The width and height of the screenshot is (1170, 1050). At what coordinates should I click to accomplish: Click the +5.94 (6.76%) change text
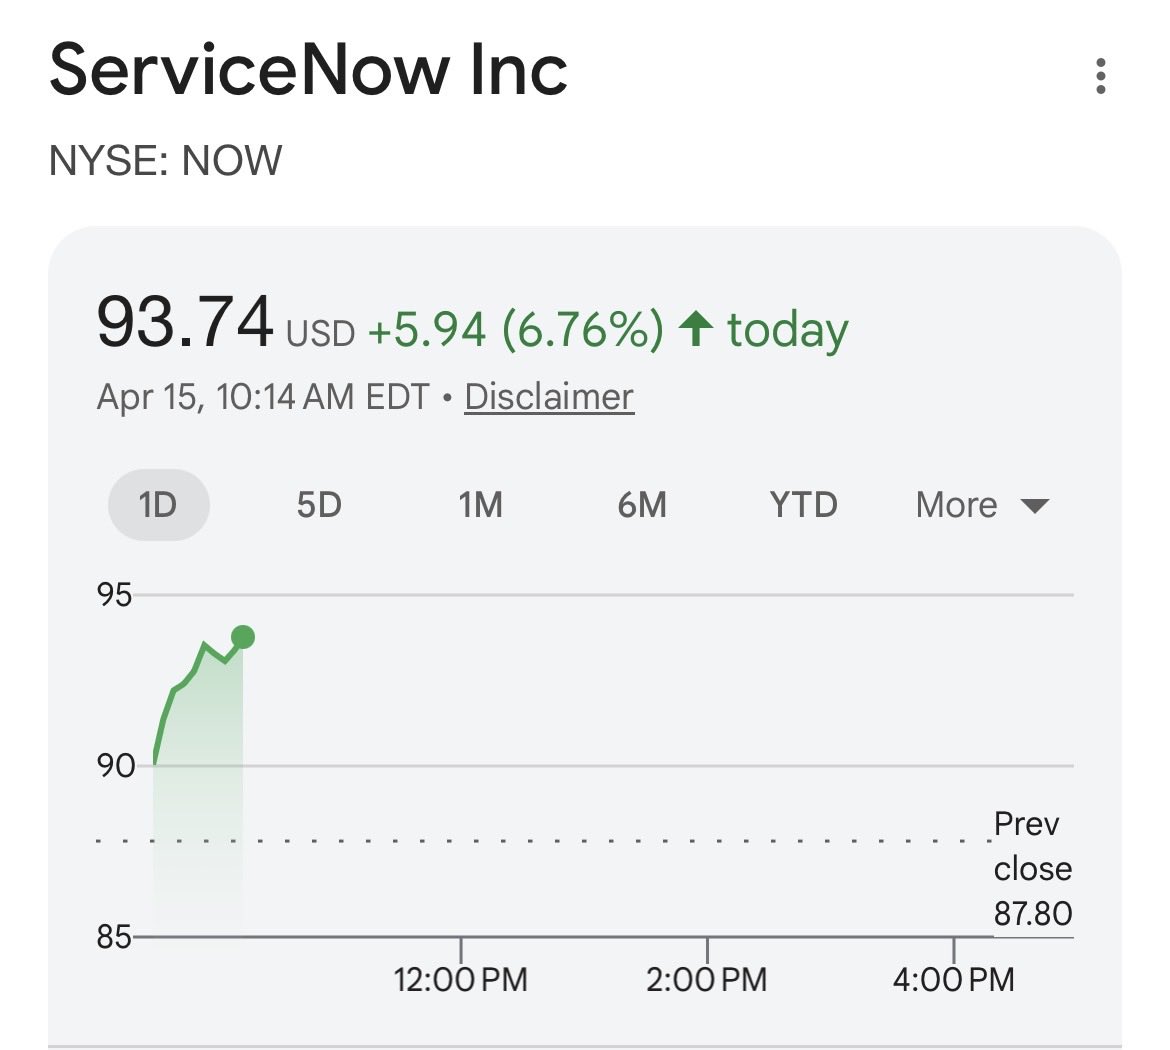coord(516,329)
